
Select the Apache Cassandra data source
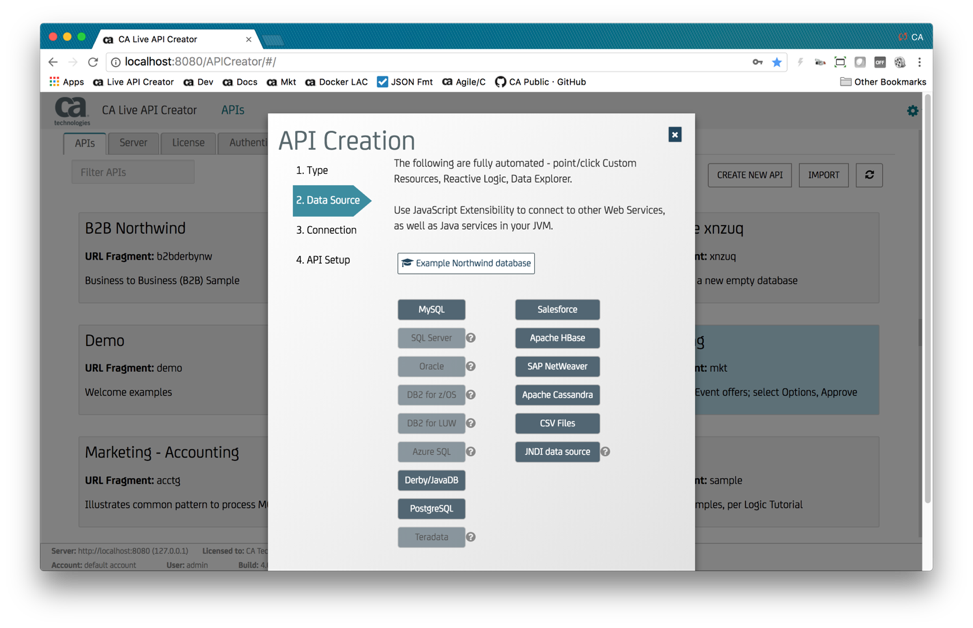click(557, 395)
